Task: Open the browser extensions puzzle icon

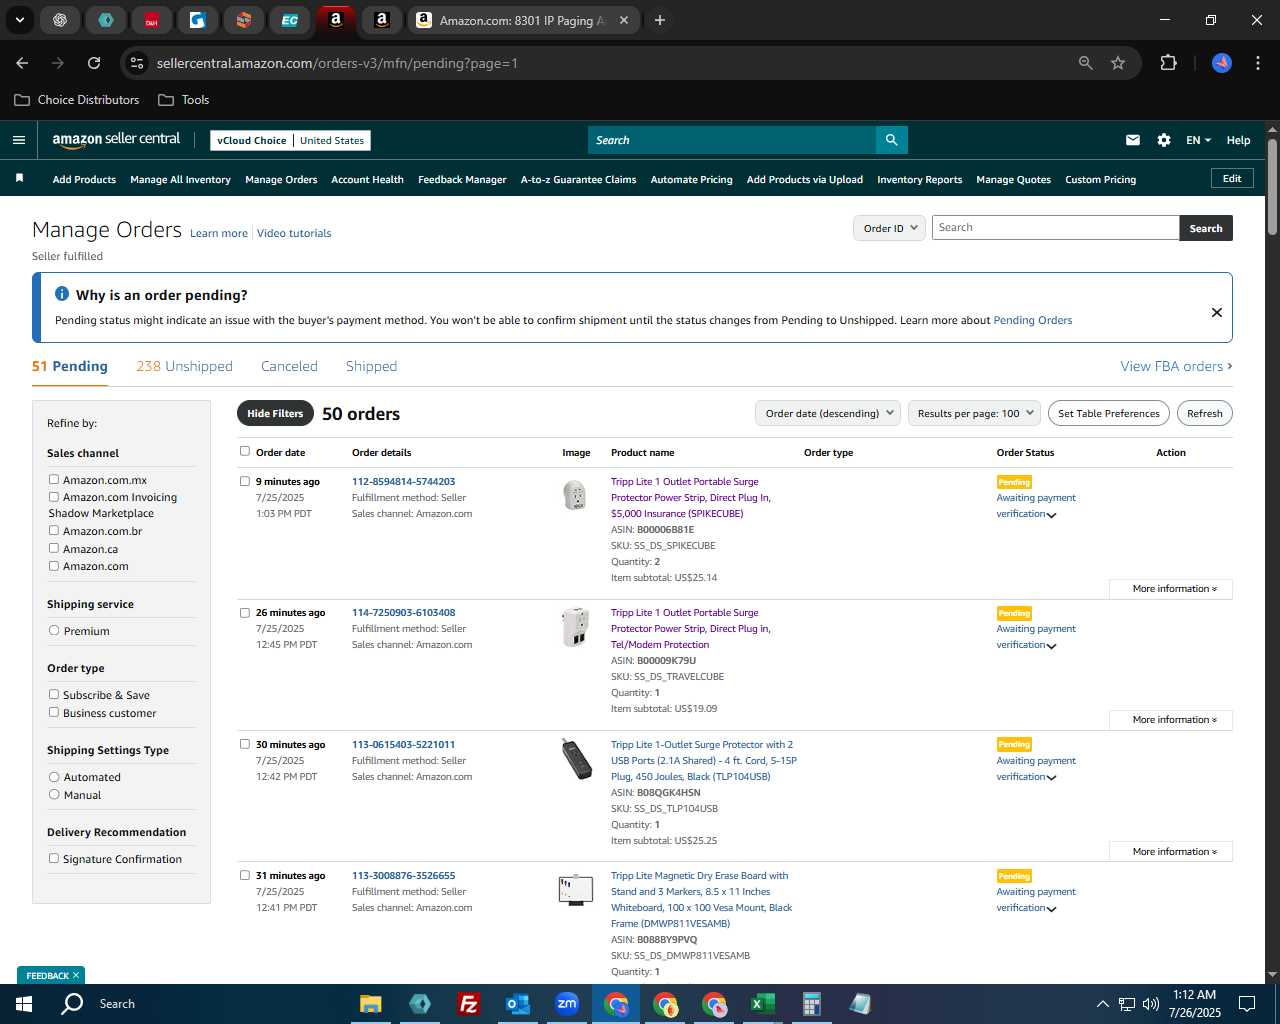Action: pyautogui.click(x=1168, y=63)
